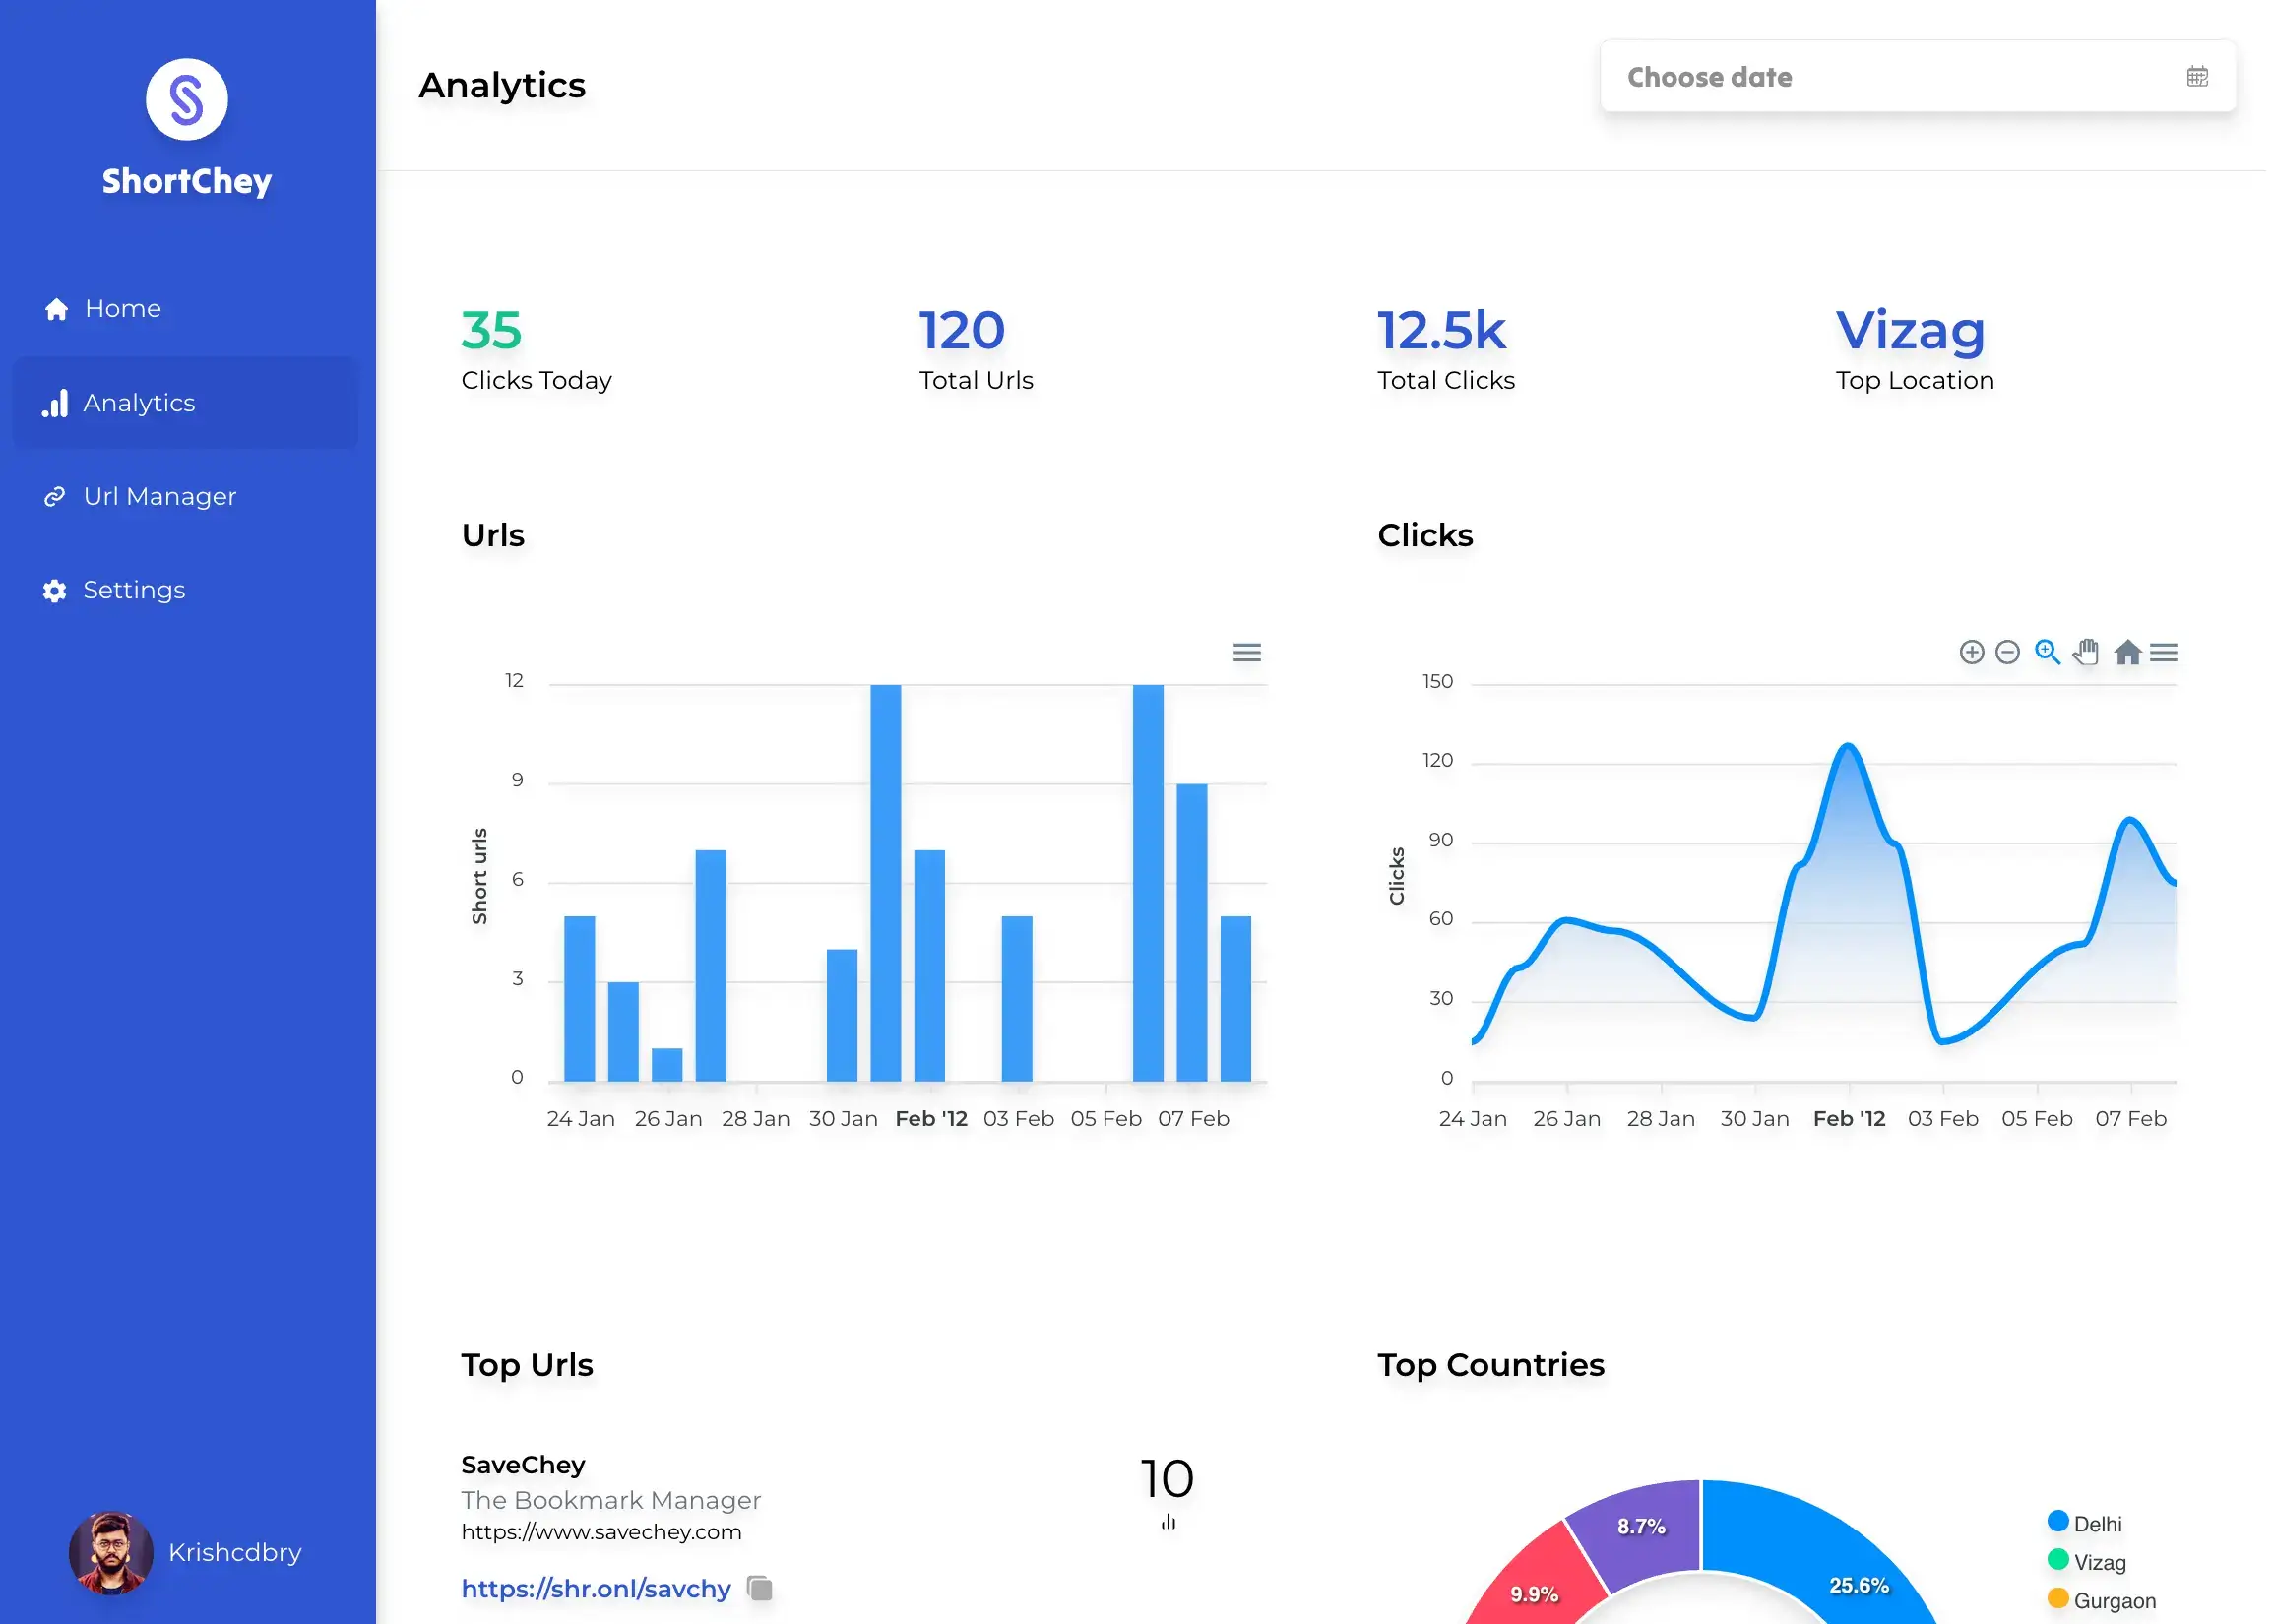Click the 120 Total Urls stat
This screenshot has width=2274, height=1624.
(976, 349)
